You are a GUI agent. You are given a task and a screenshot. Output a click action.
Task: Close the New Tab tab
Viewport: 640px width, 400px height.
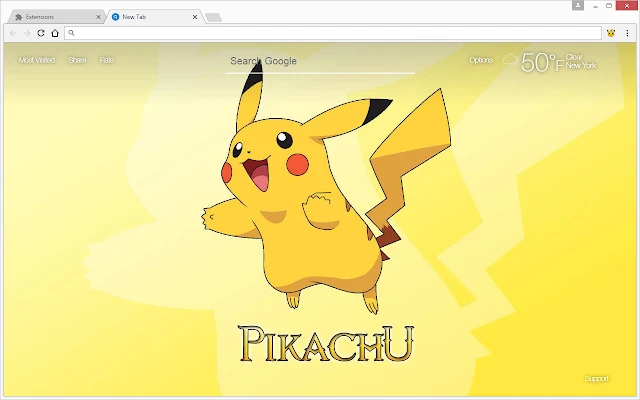click(x=195, y=17)
